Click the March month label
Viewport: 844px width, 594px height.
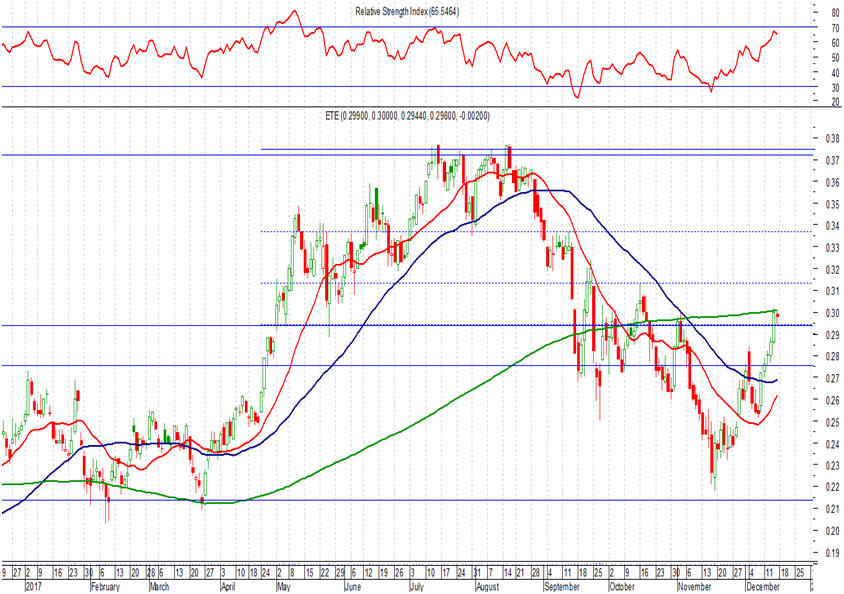[x=159, y=586]
